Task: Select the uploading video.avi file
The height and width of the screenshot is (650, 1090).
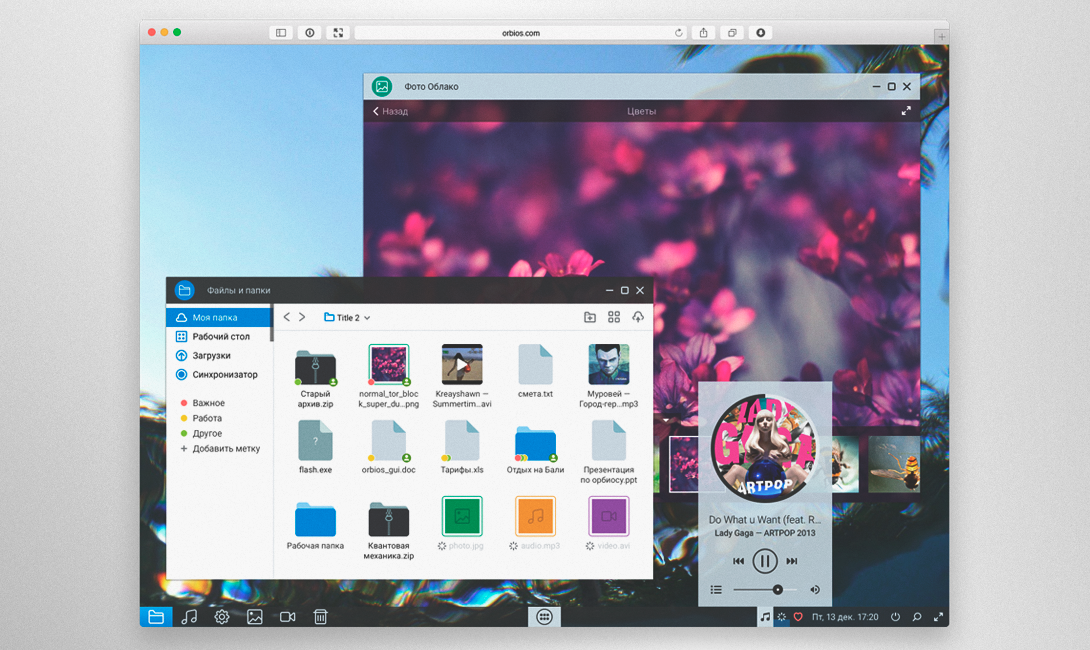Action: tap(608, 523)
